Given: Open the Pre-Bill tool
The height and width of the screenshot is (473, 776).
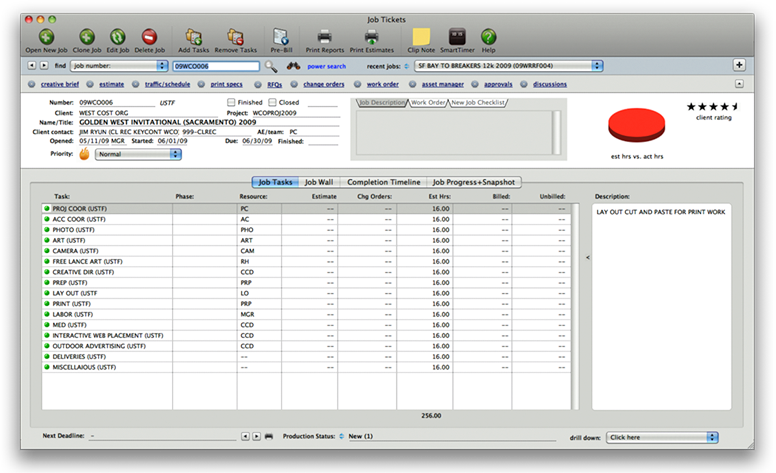Looking at the screenshot, I should [x=281, y=37].
